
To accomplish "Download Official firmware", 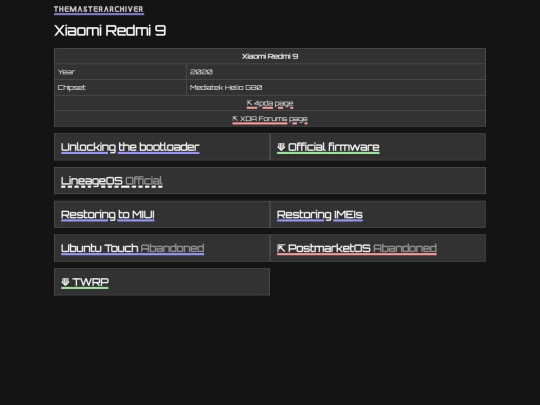I will [328, 147].
